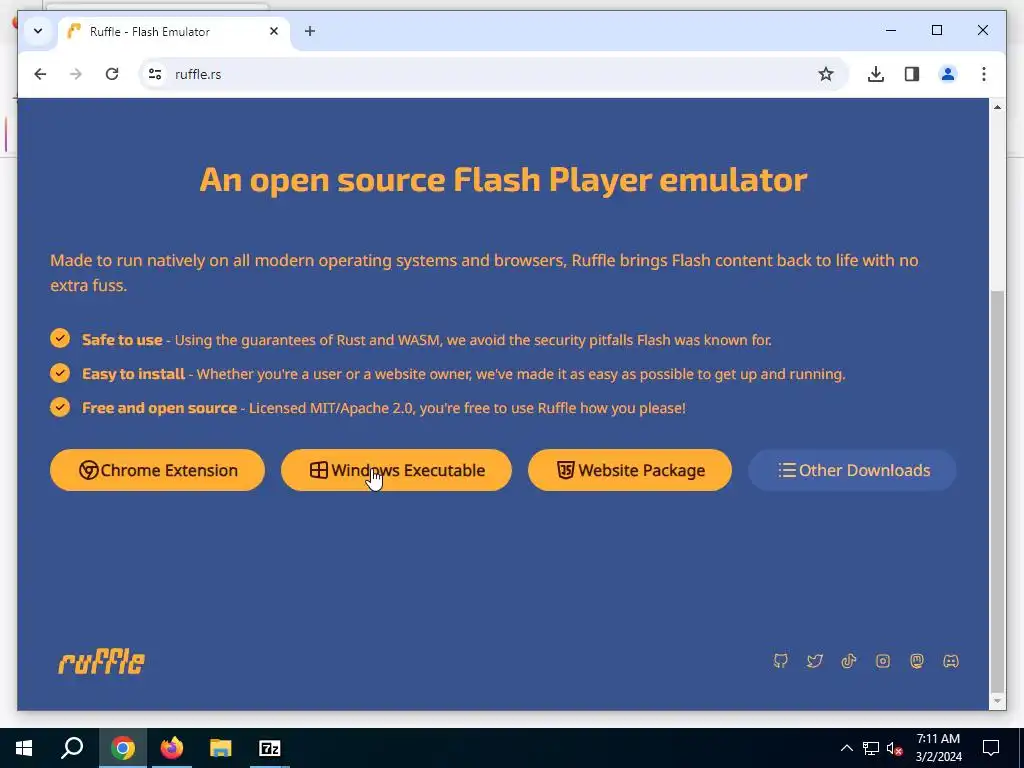Screen dimensions: 1024x768
Task: View site information icon in address bar
Action: click(x=155, y=74)
